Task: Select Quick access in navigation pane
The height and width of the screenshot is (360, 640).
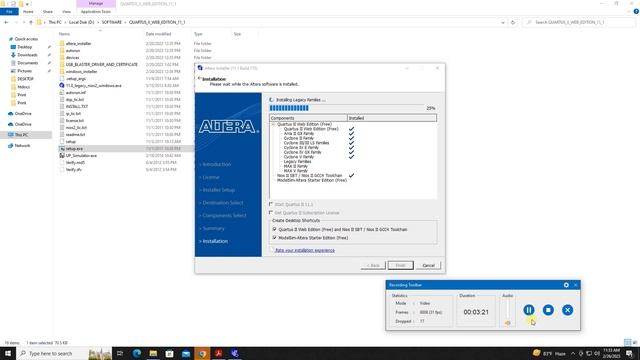Action: pyautogui.click(x=26, y=39)
